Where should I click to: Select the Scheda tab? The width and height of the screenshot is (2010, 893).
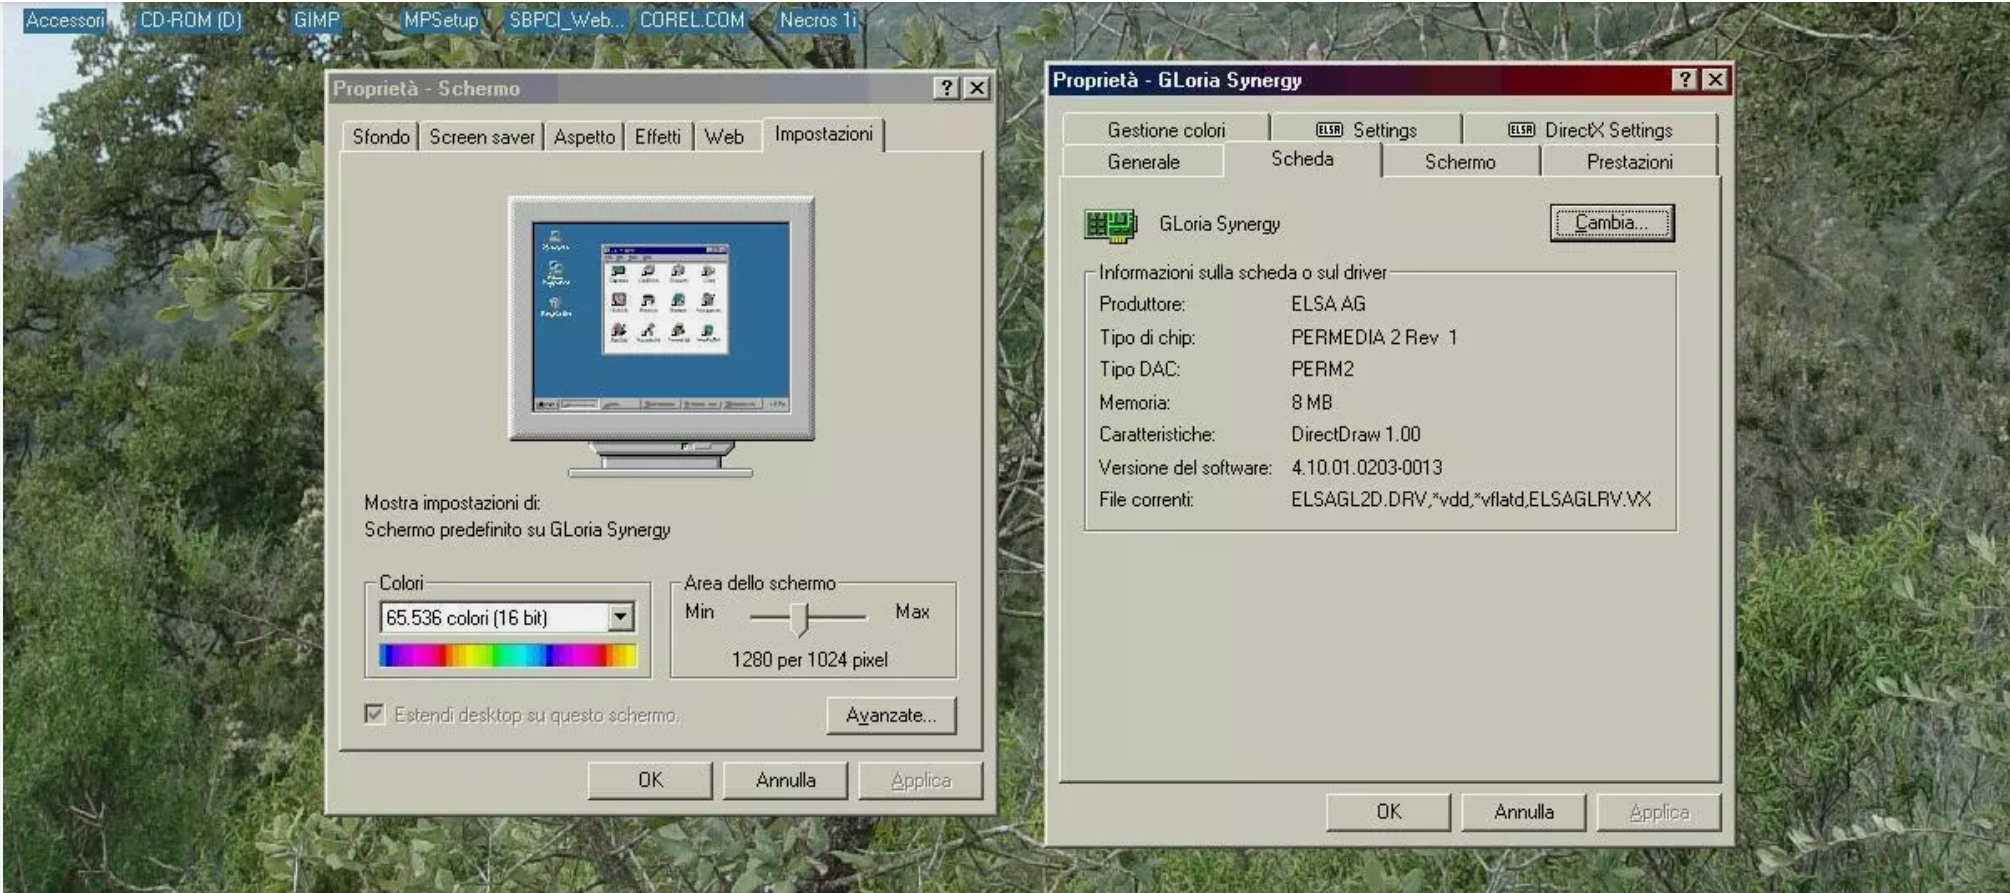click(x=1302, y=159)
